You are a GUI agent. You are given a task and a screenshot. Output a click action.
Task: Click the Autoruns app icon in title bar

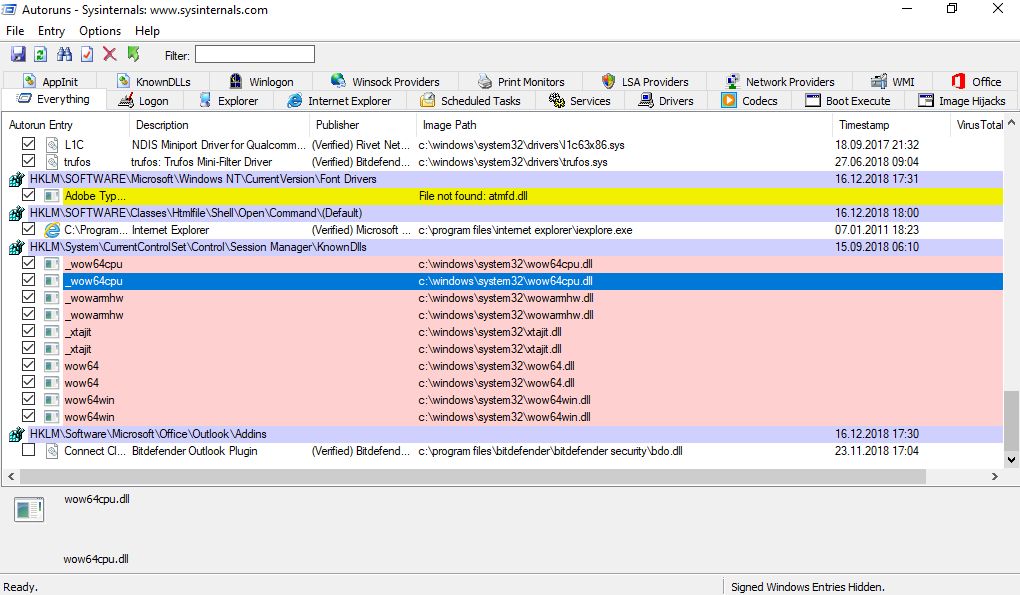[x=10, y=9]
